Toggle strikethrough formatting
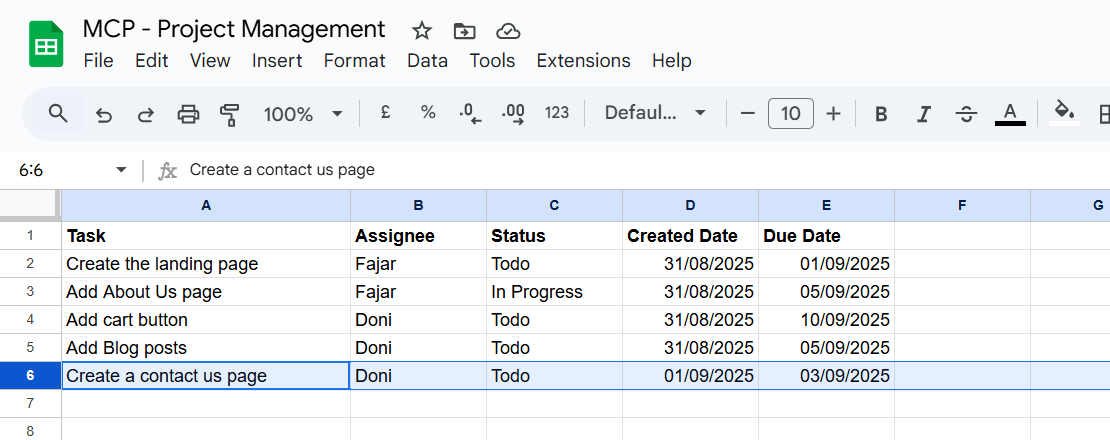 coord(966,114)
